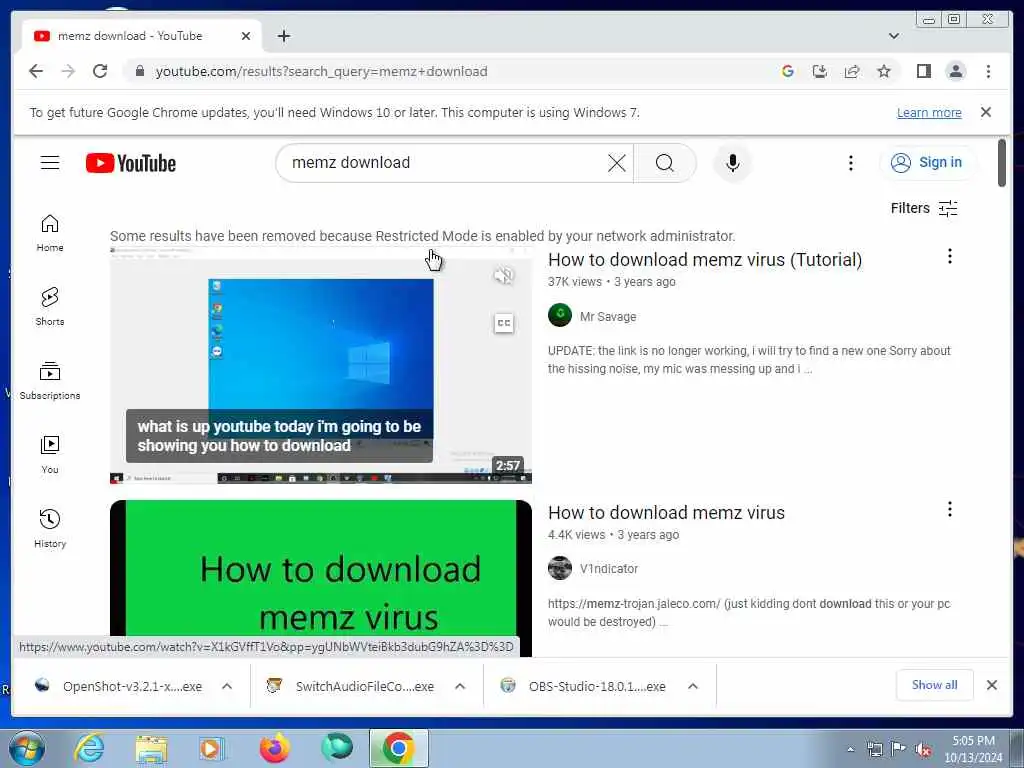
Task: Open Chrome's three-dot menu
Action: [988, 71]
